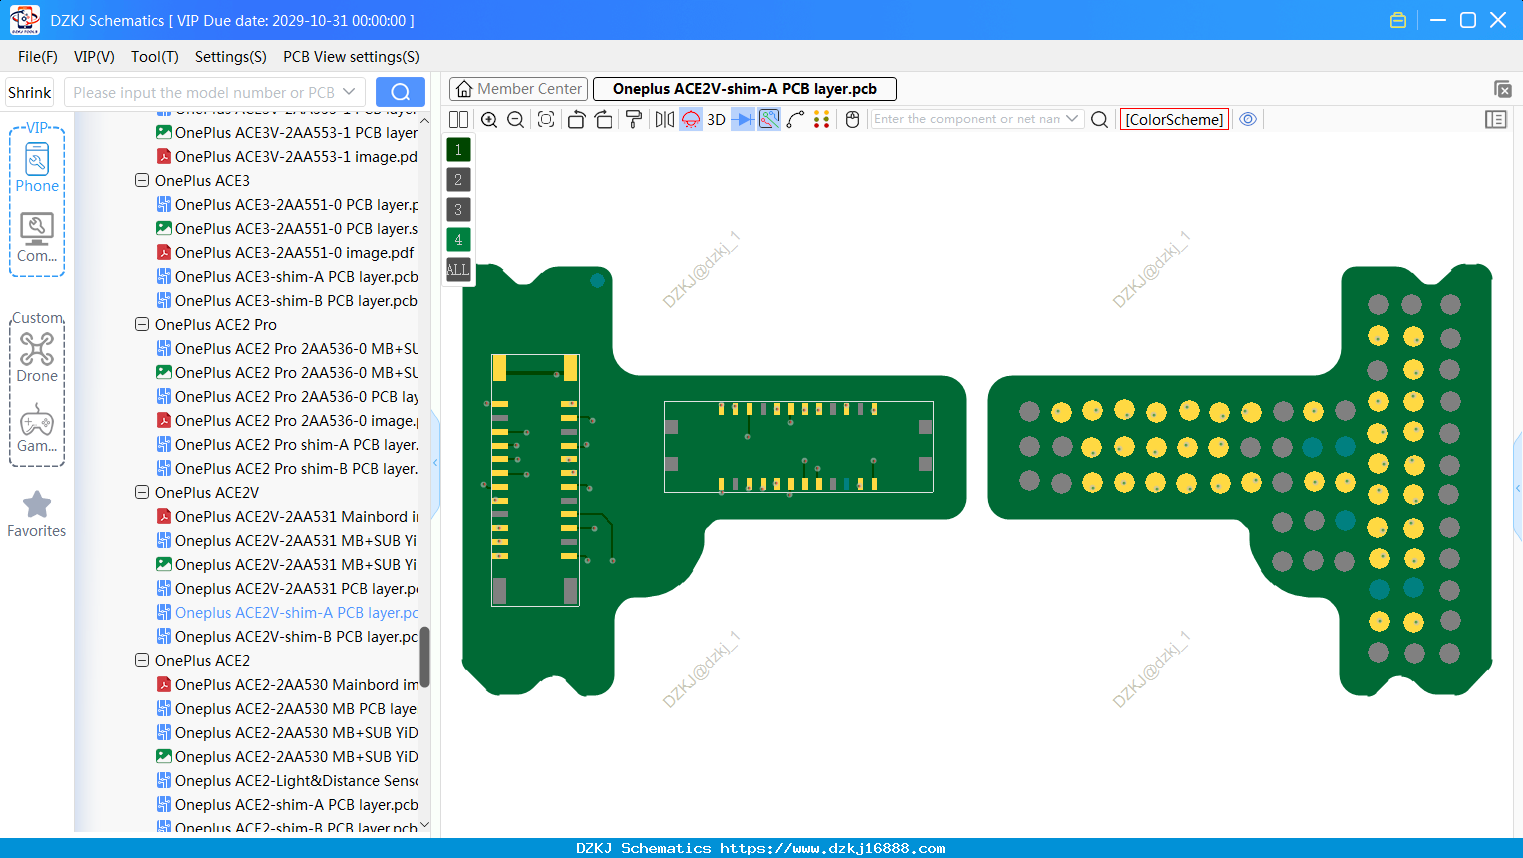Show ALL layers
1523x858 pixels.
click(458, 270)
